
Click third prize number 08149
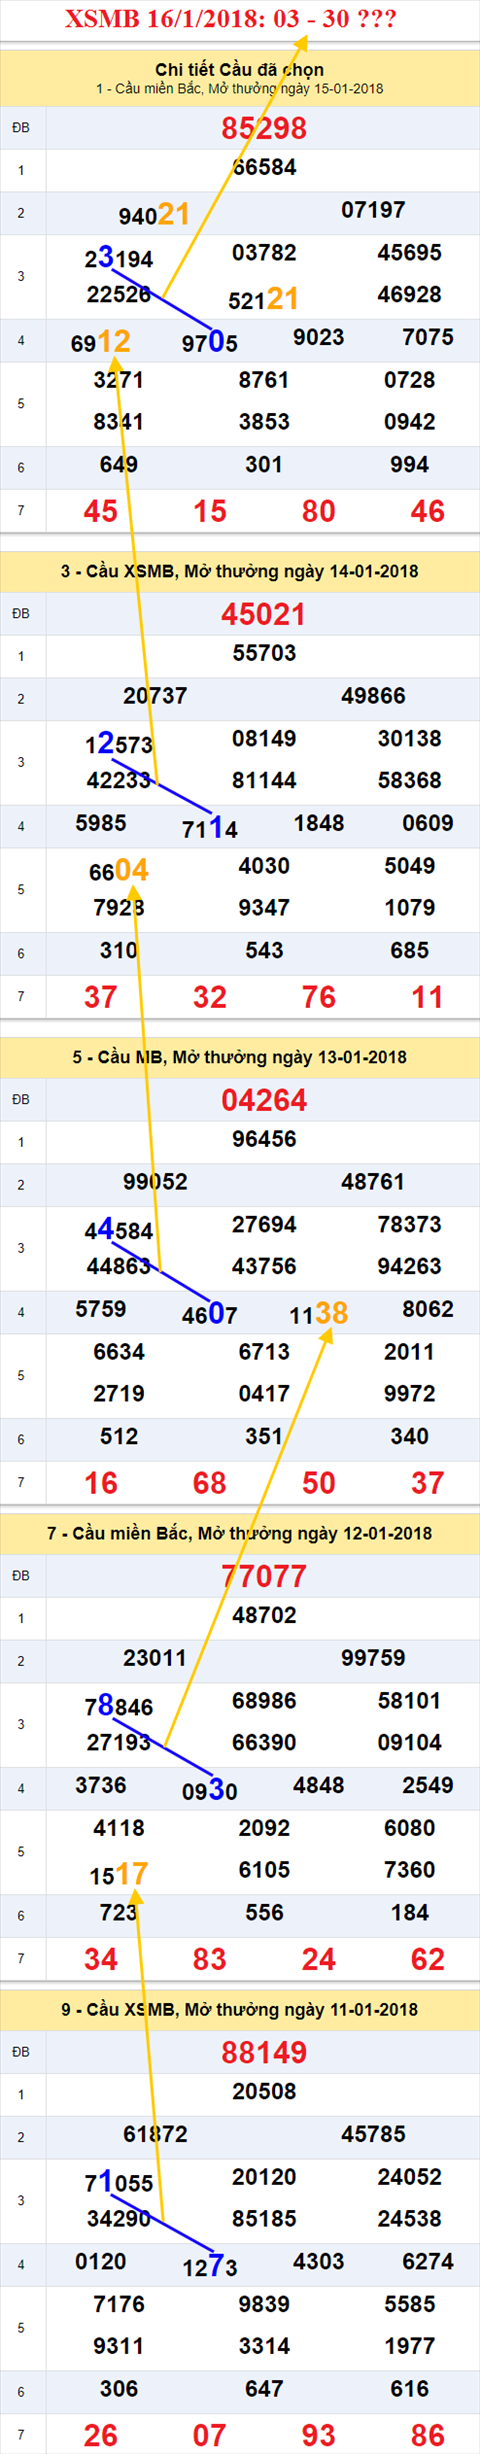pyautogui.click(x=264, y=739)
